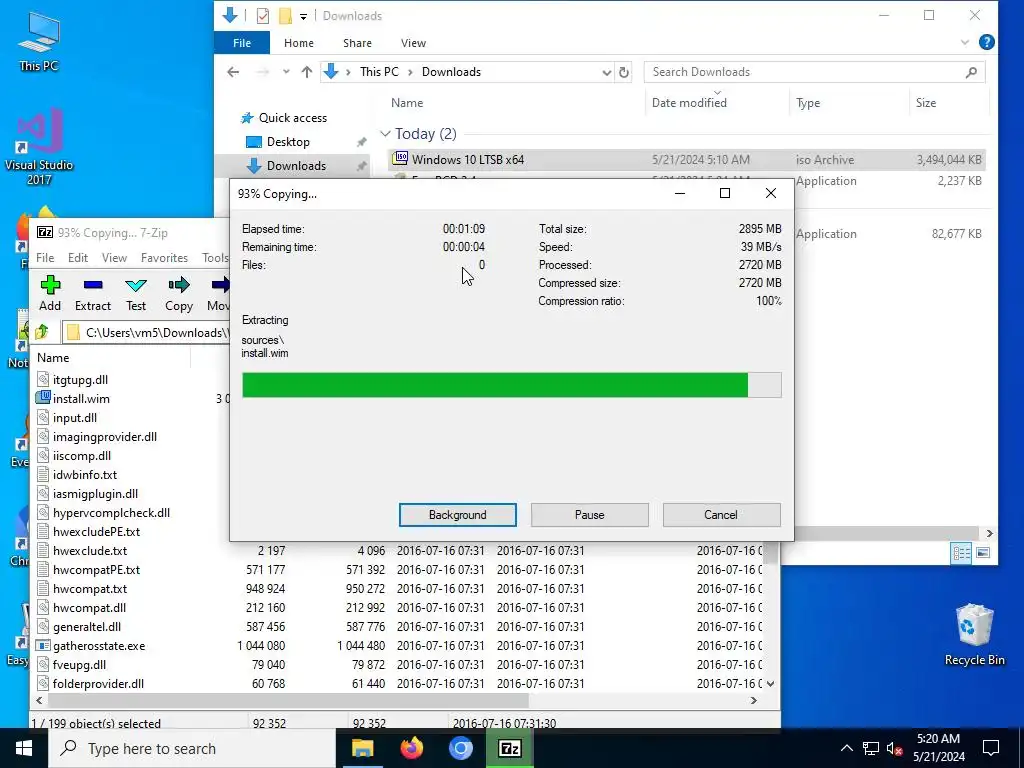Open File Explorer from the taskbar
This screenshot has height=768, width=1024.
tap(362, 748)
